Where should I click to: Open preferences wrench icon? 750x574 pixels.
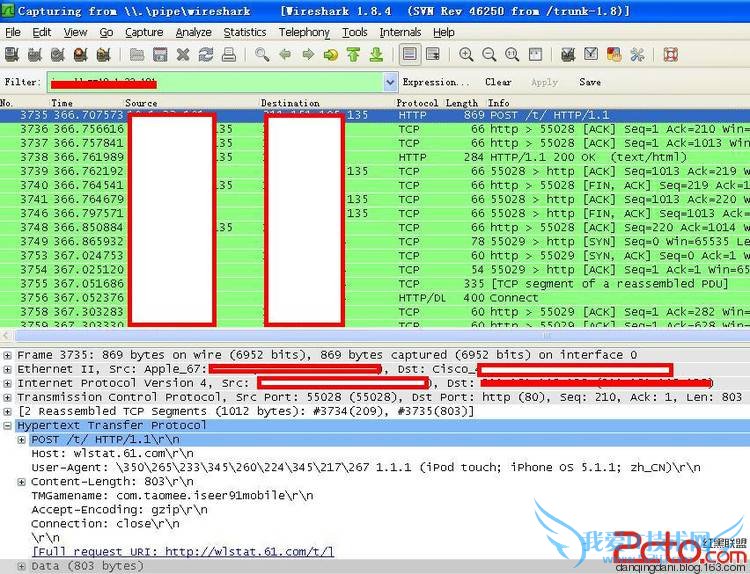(637, 55)
